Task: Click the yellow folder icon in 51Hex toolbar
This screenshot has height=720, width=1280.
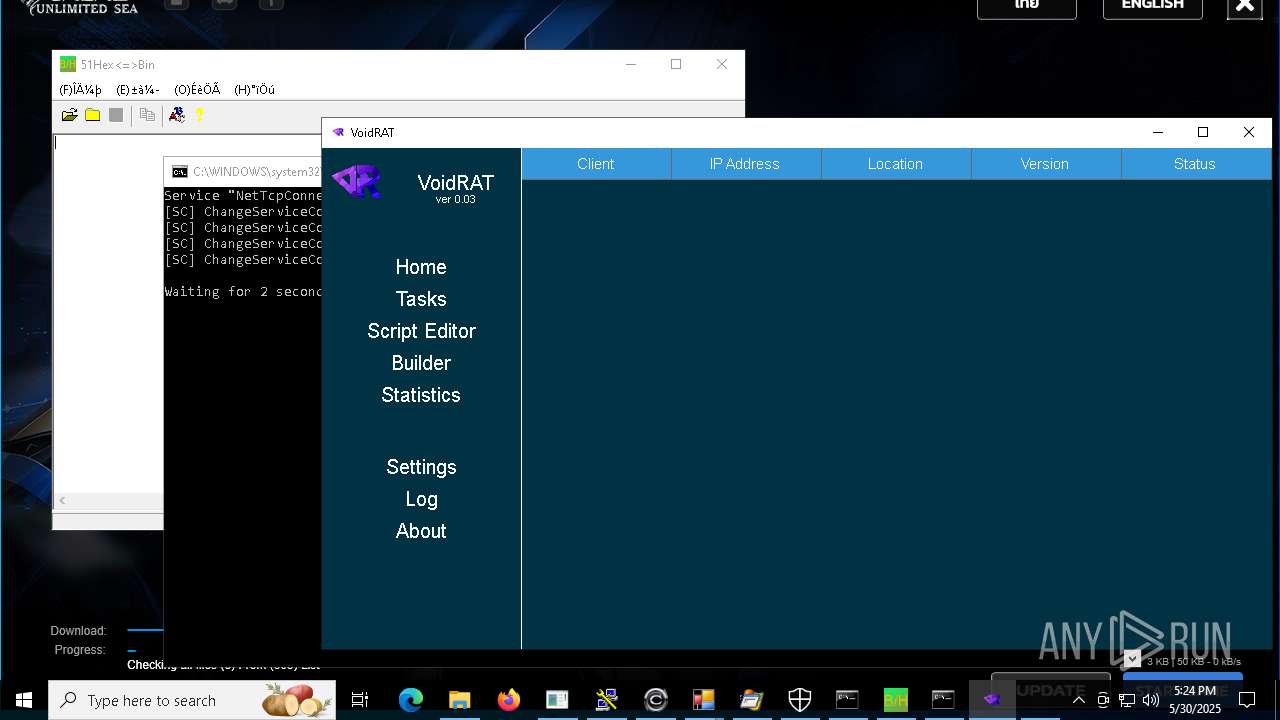Action: (92, 115)
